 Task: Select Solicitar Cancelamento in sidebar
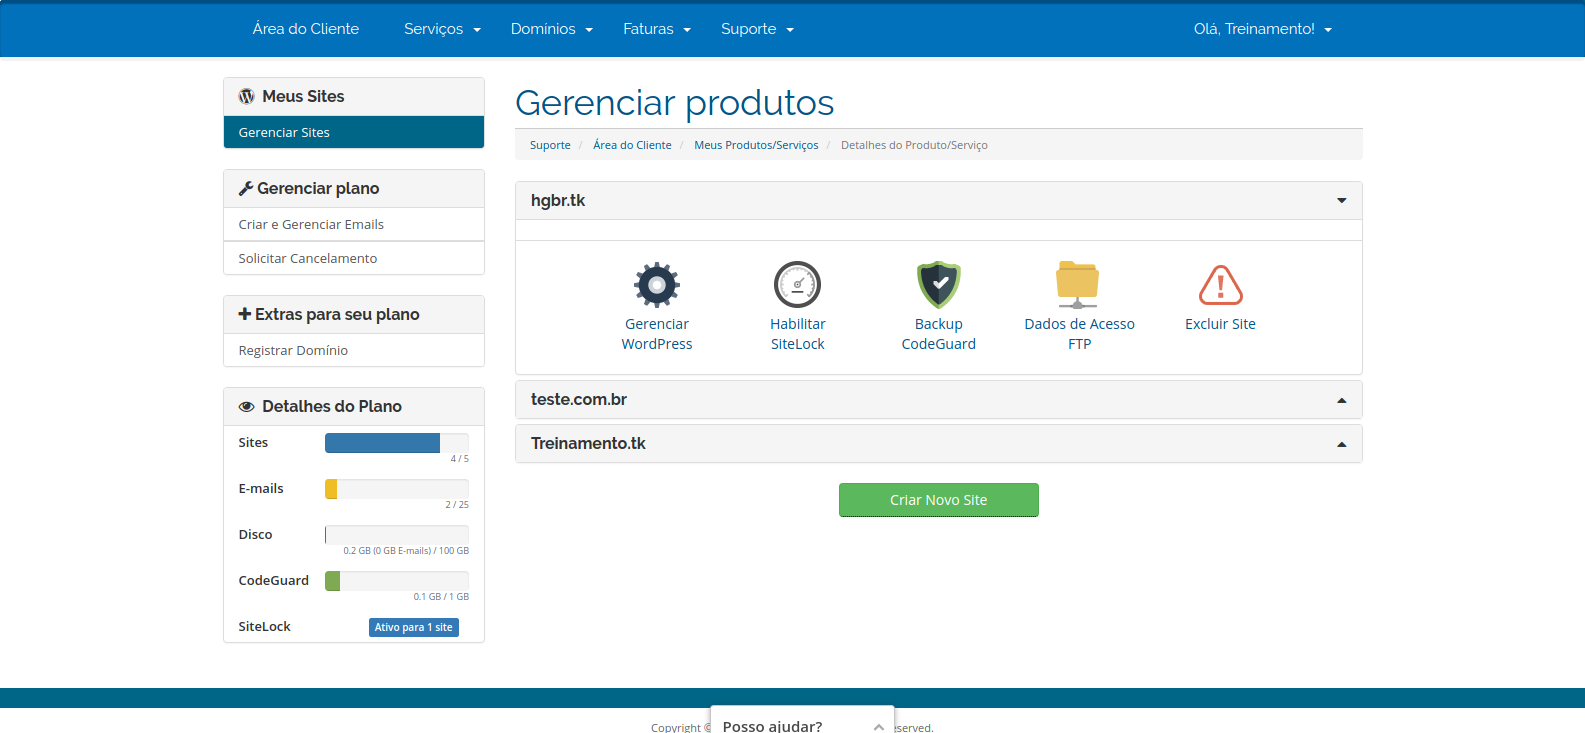[354, 258]
